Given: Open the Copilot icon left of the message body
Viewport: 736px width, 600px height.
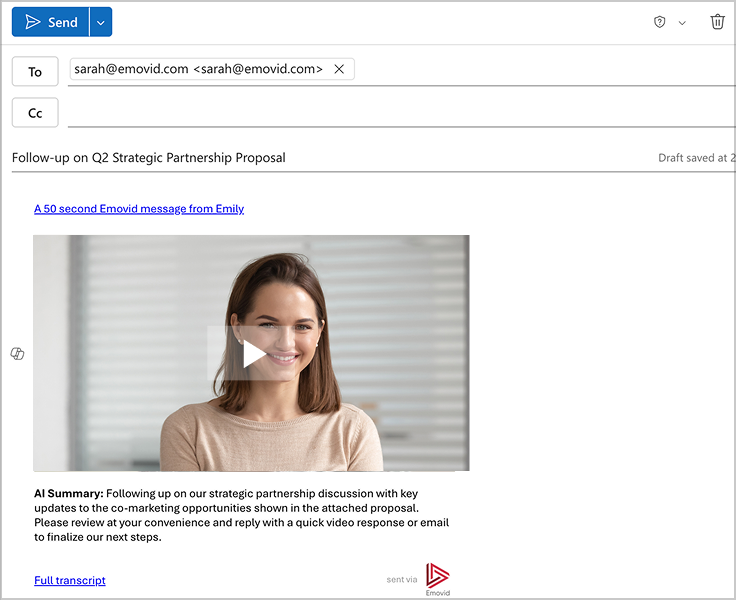Looking at the screenshot, I should pyautogui.click(x=17, y=354).
